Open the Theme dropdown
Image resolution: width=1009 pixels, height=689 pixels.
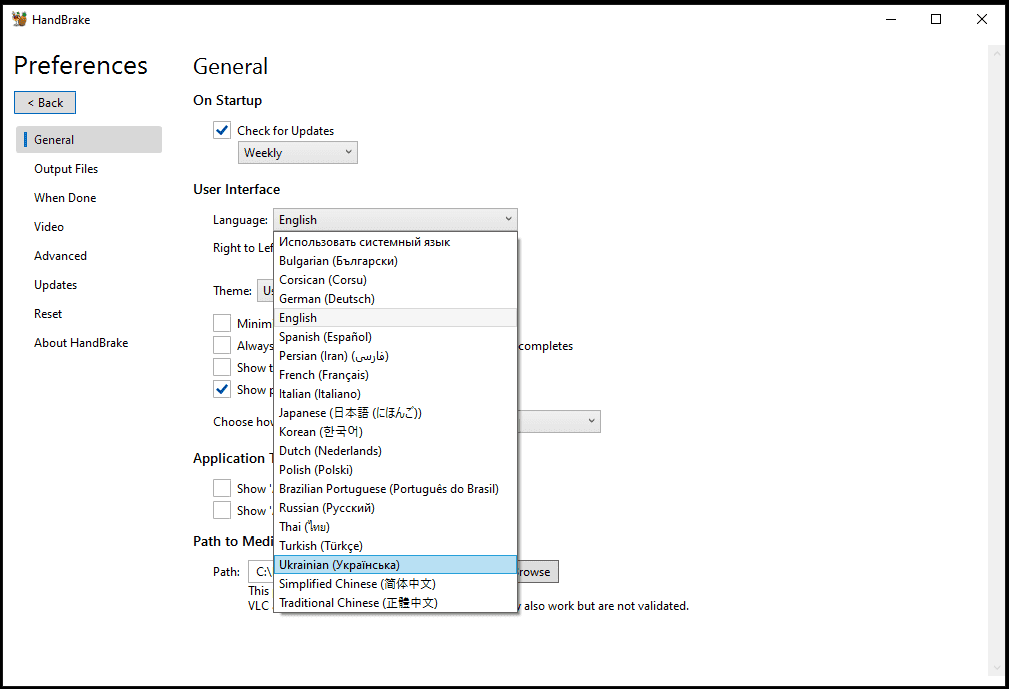point(265,290)
